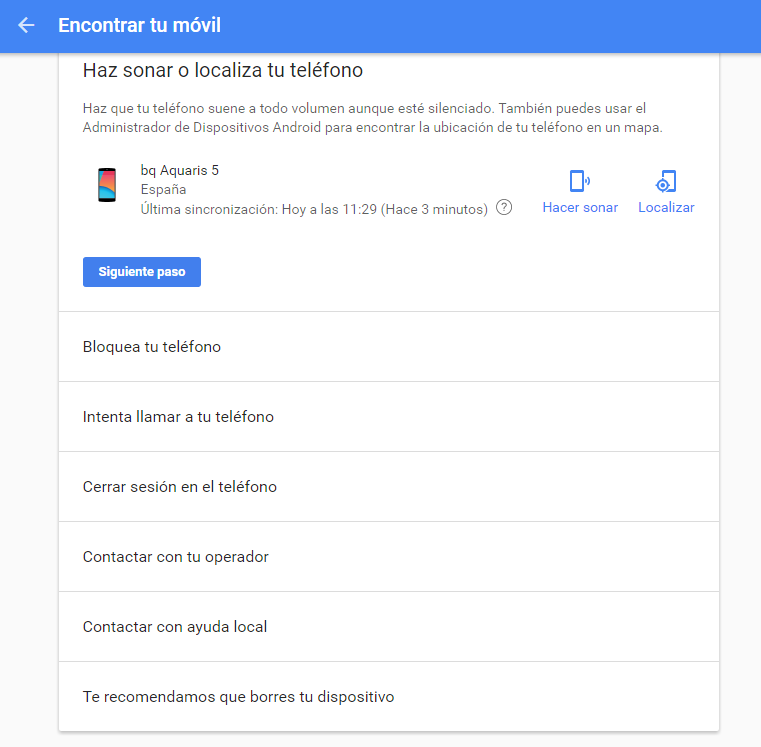Open the help question mark beside sync time
This screenshot has height=747, width=761.
504,208
